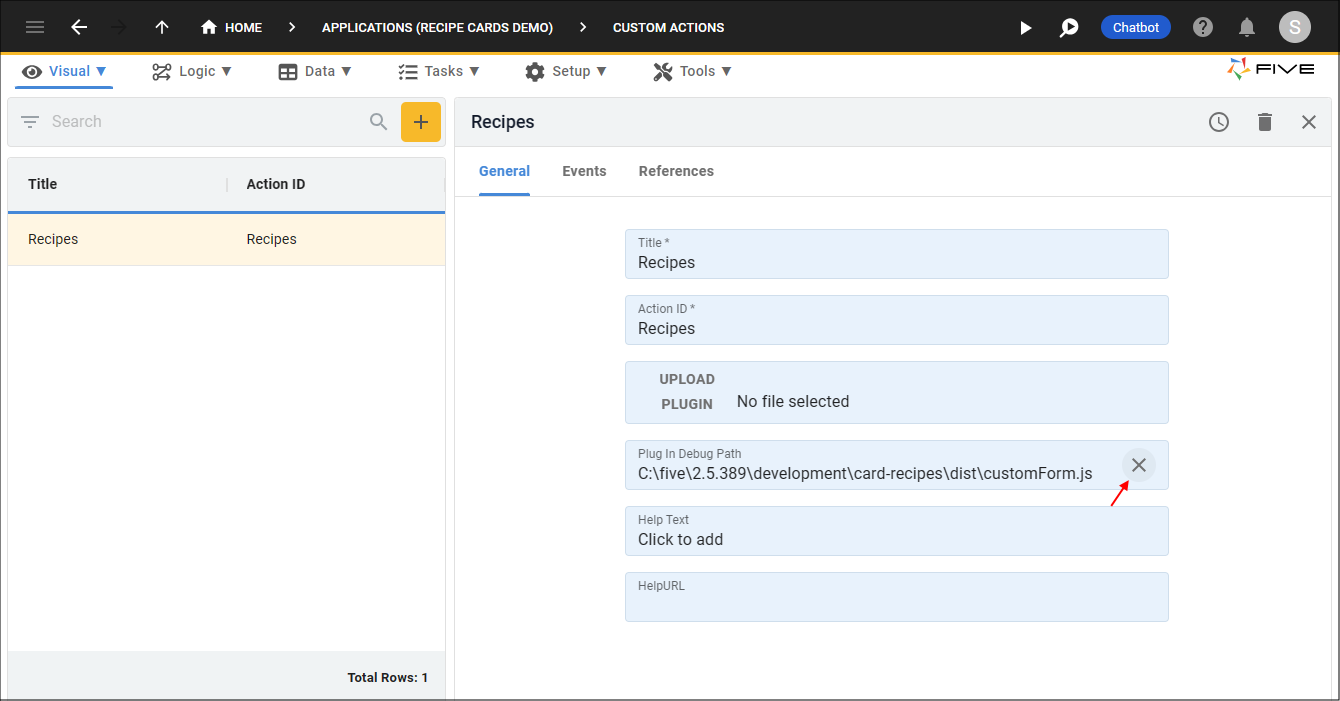Click the Five logo
This screenshot has height=701, width=1340.
1271,68
